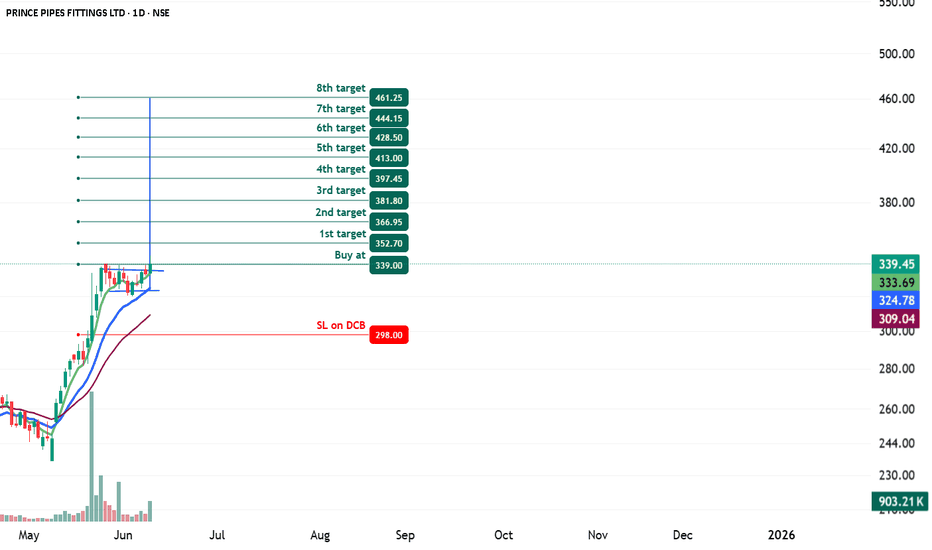Select the 5th target 413.00 tag

coord(389,158)
